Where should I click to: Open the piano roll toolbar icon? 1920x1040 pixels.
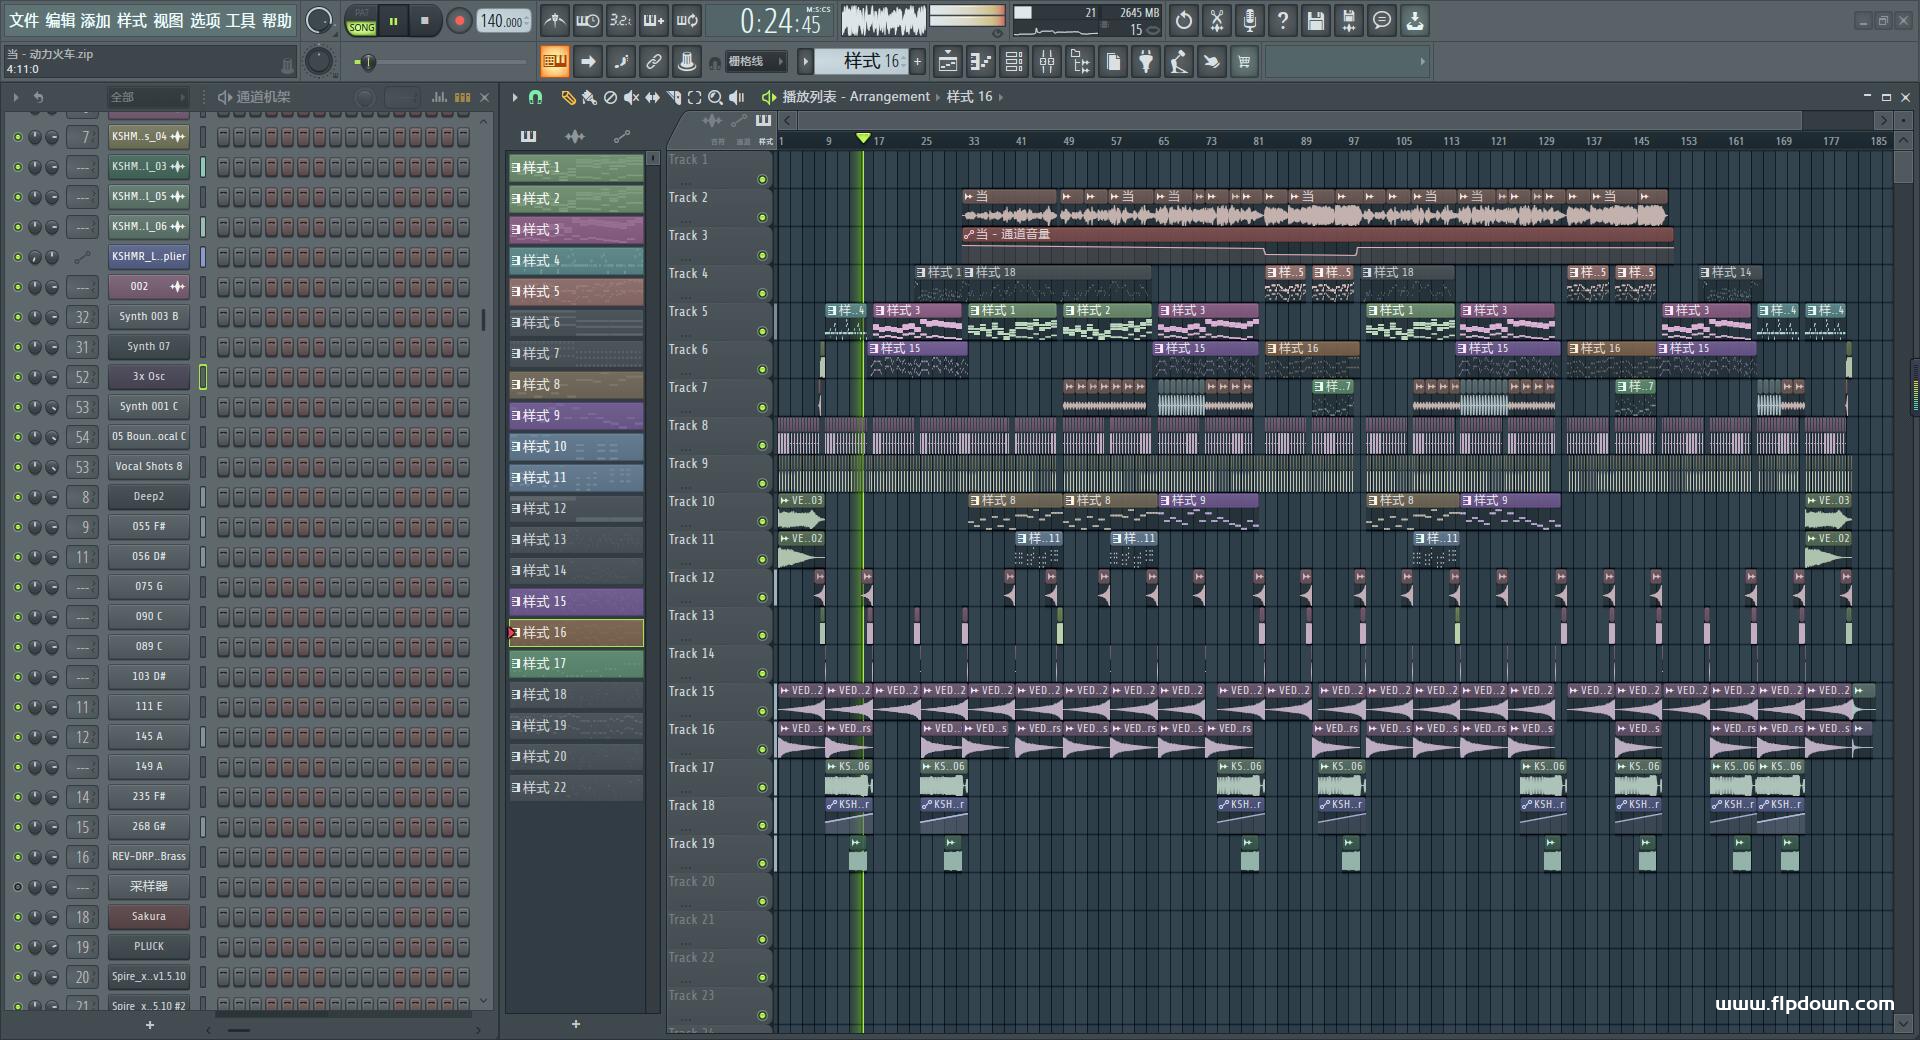tap(981, 62)
